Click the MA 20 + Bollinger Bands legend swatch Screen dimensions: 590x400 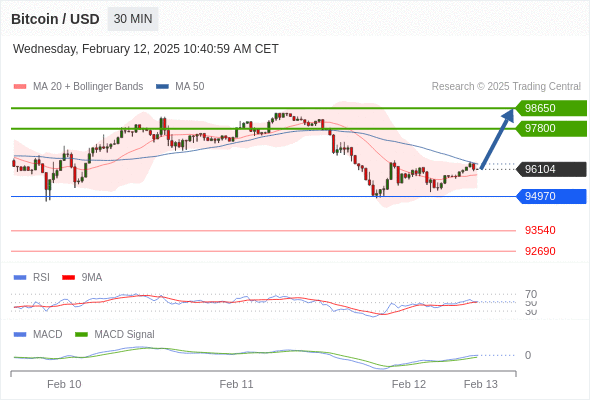(20, 87)
